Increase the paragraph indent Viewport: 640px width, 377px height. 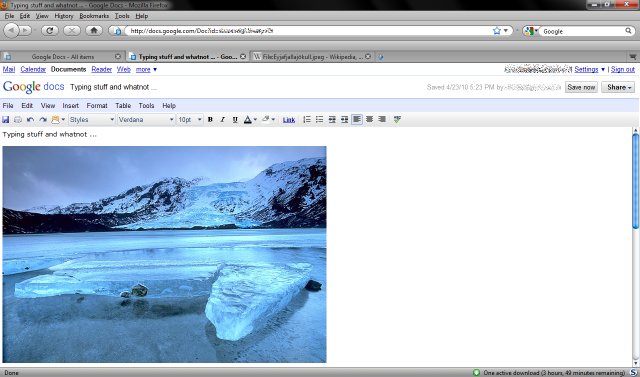click(x=344, y=120)
